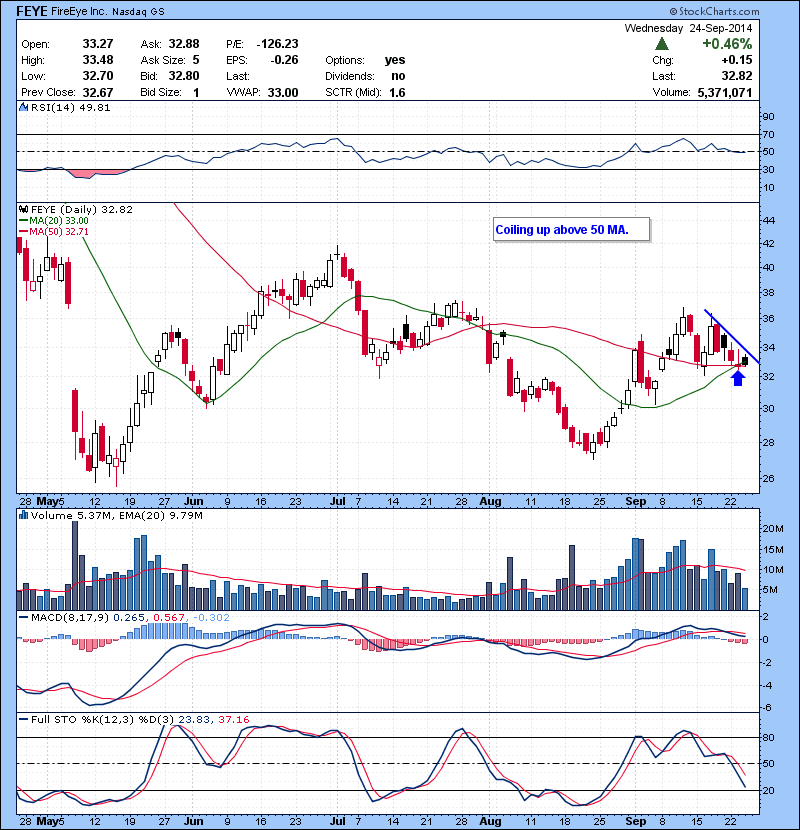
Task: Click the MACD legend line marker
Action: pos(23,617)
